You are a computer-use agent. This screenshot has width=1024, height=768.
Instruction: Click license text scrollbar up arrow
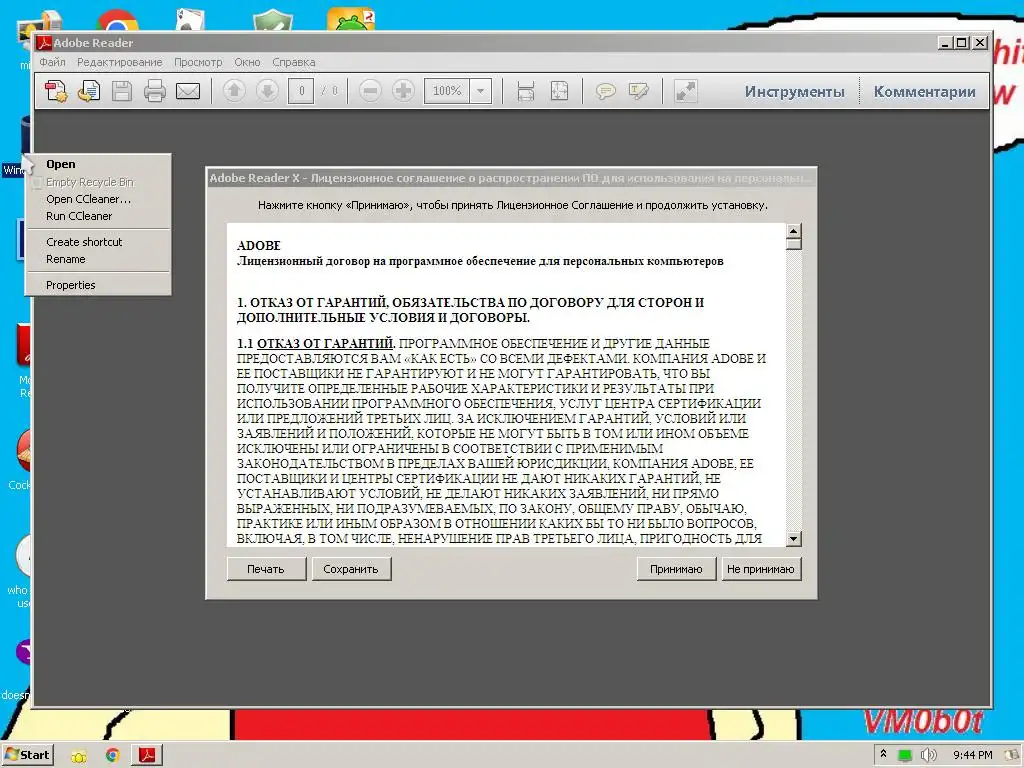point(793,231)
